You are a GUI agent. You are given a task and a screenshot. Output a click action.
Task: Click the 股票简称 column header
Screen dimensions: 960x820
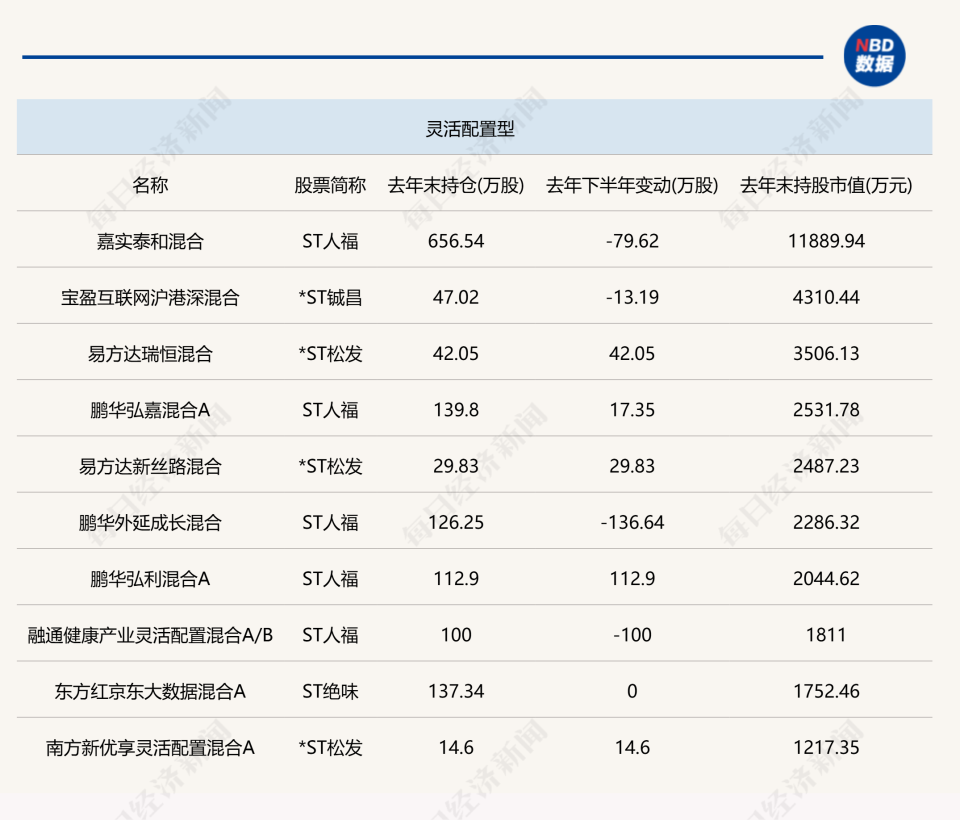(x=330, y=185)
